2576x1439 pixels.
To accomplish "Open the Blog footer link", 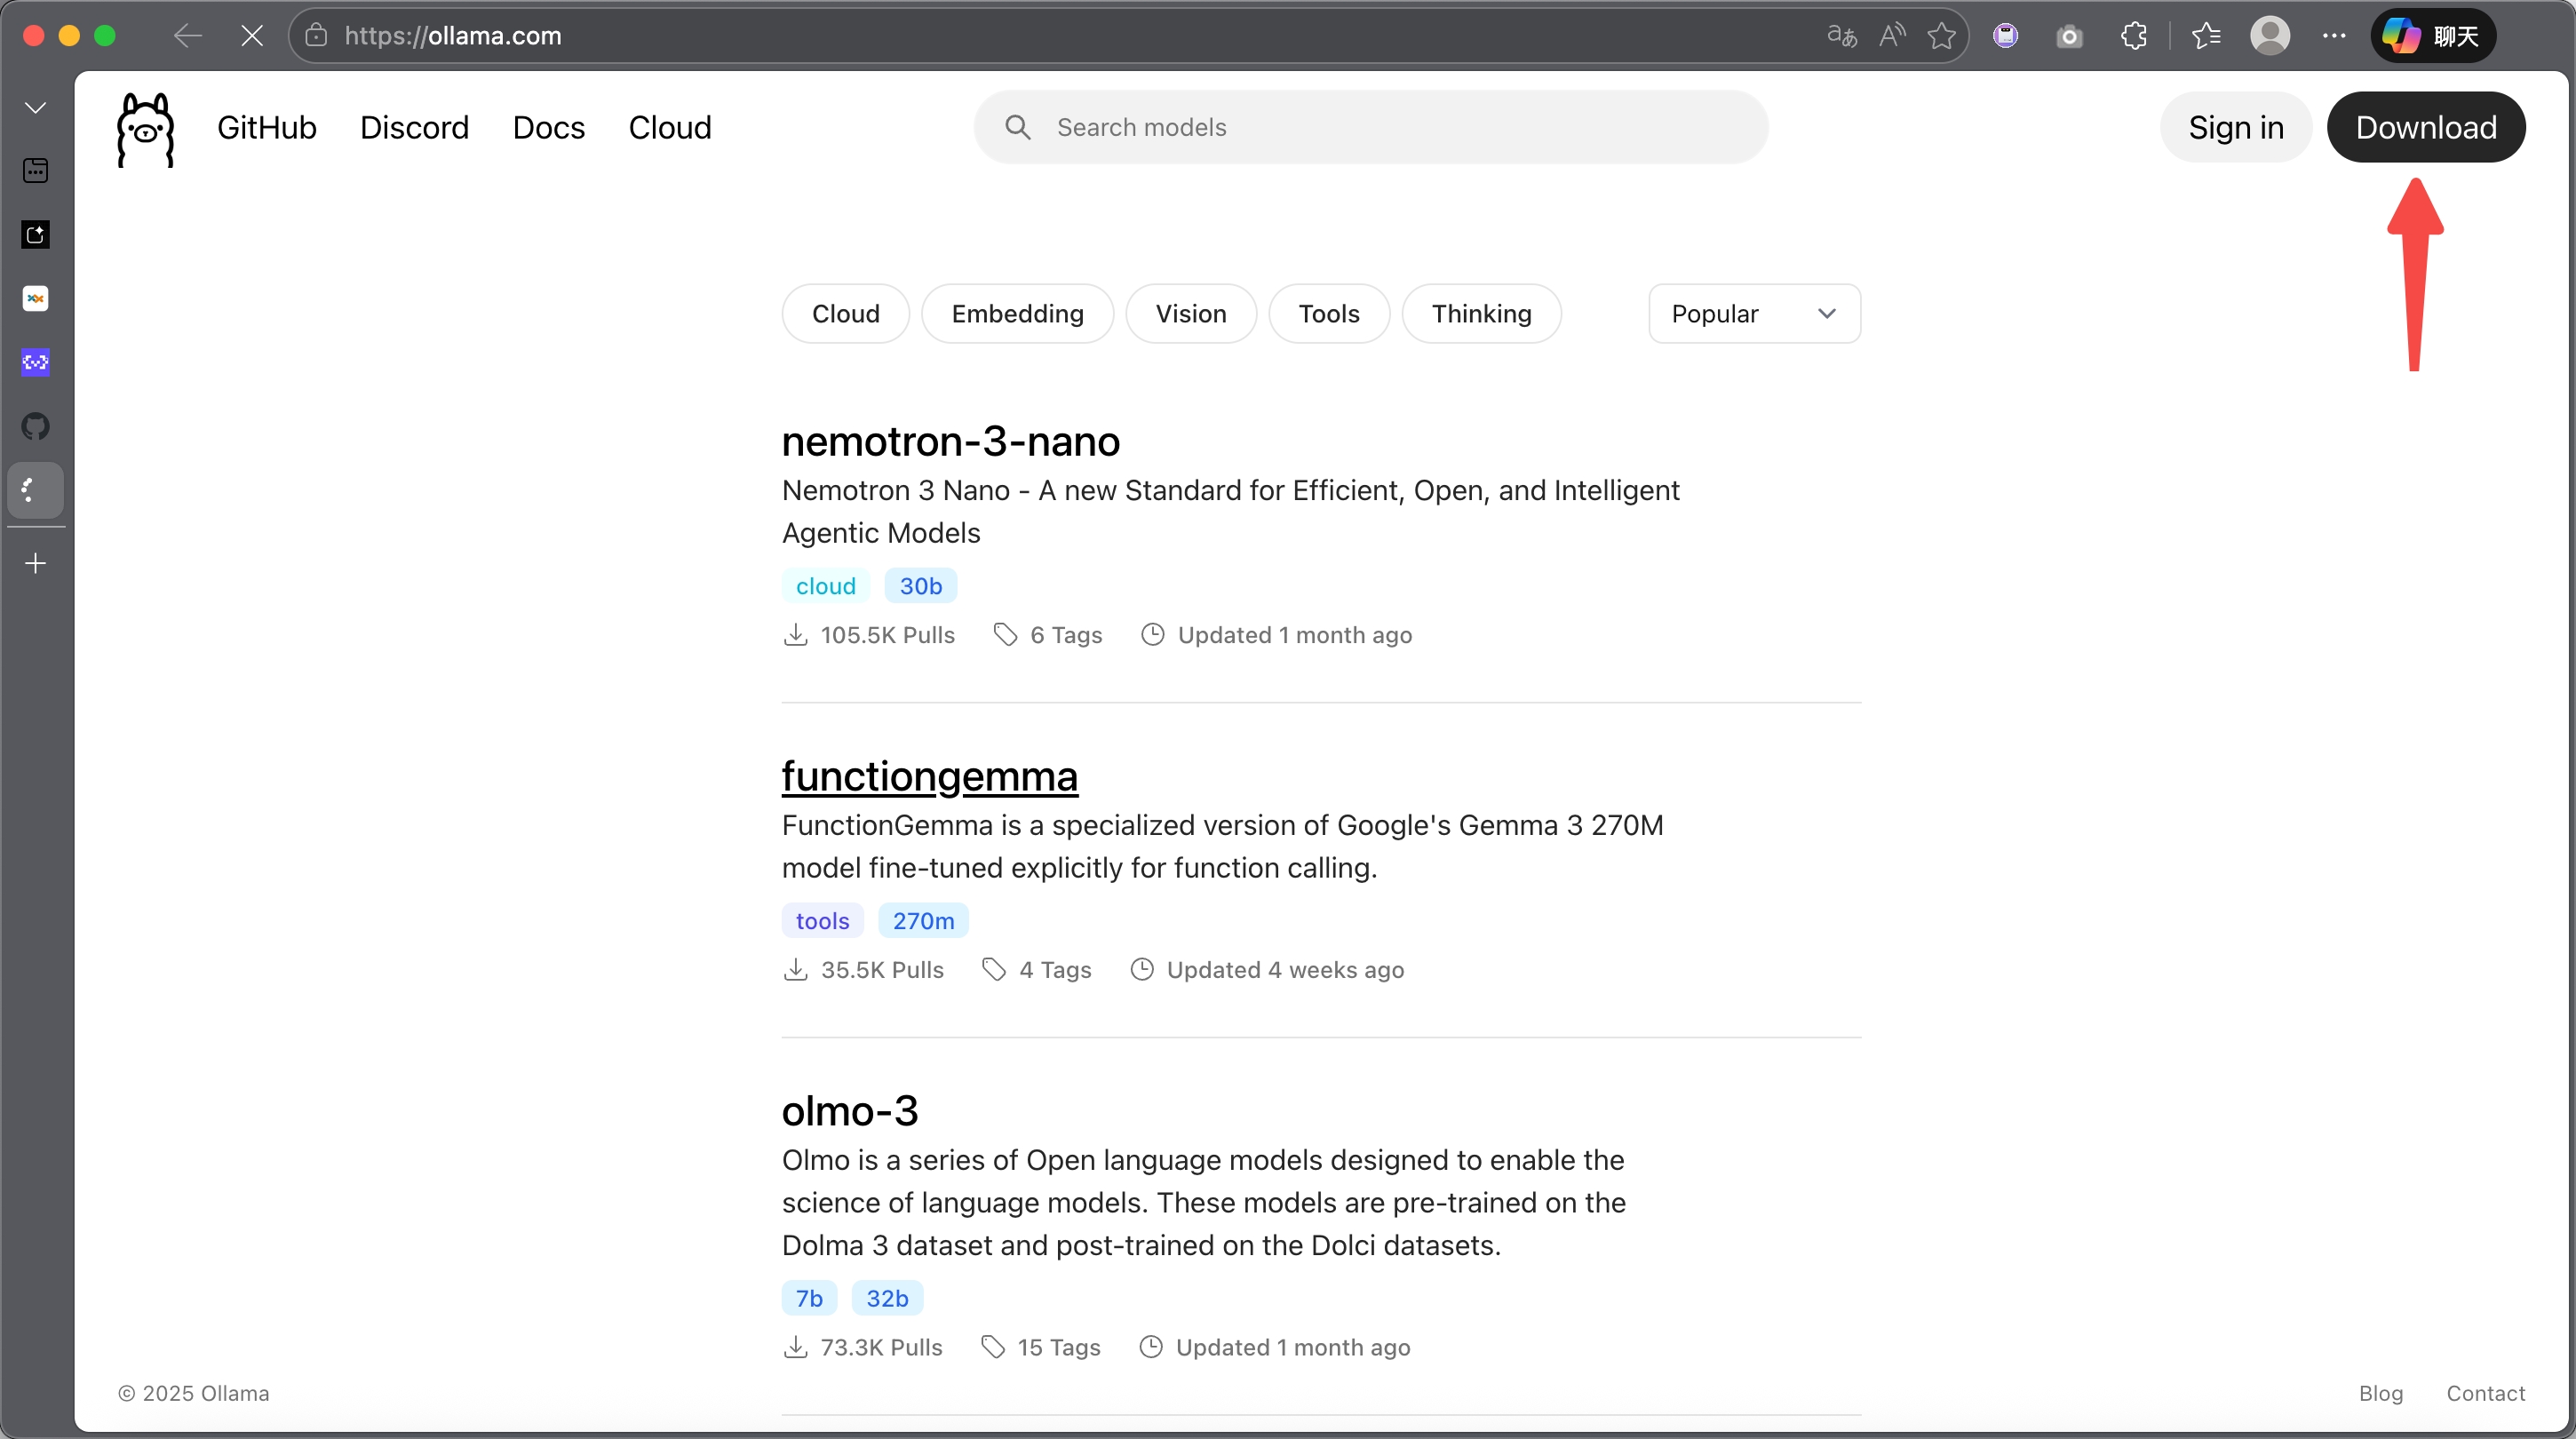I will coord(2381,1393).
